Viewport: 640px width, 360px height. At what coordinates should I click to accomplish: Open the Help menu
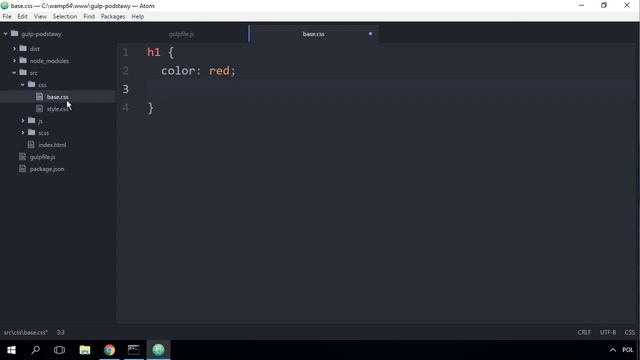tap(138, 16)
